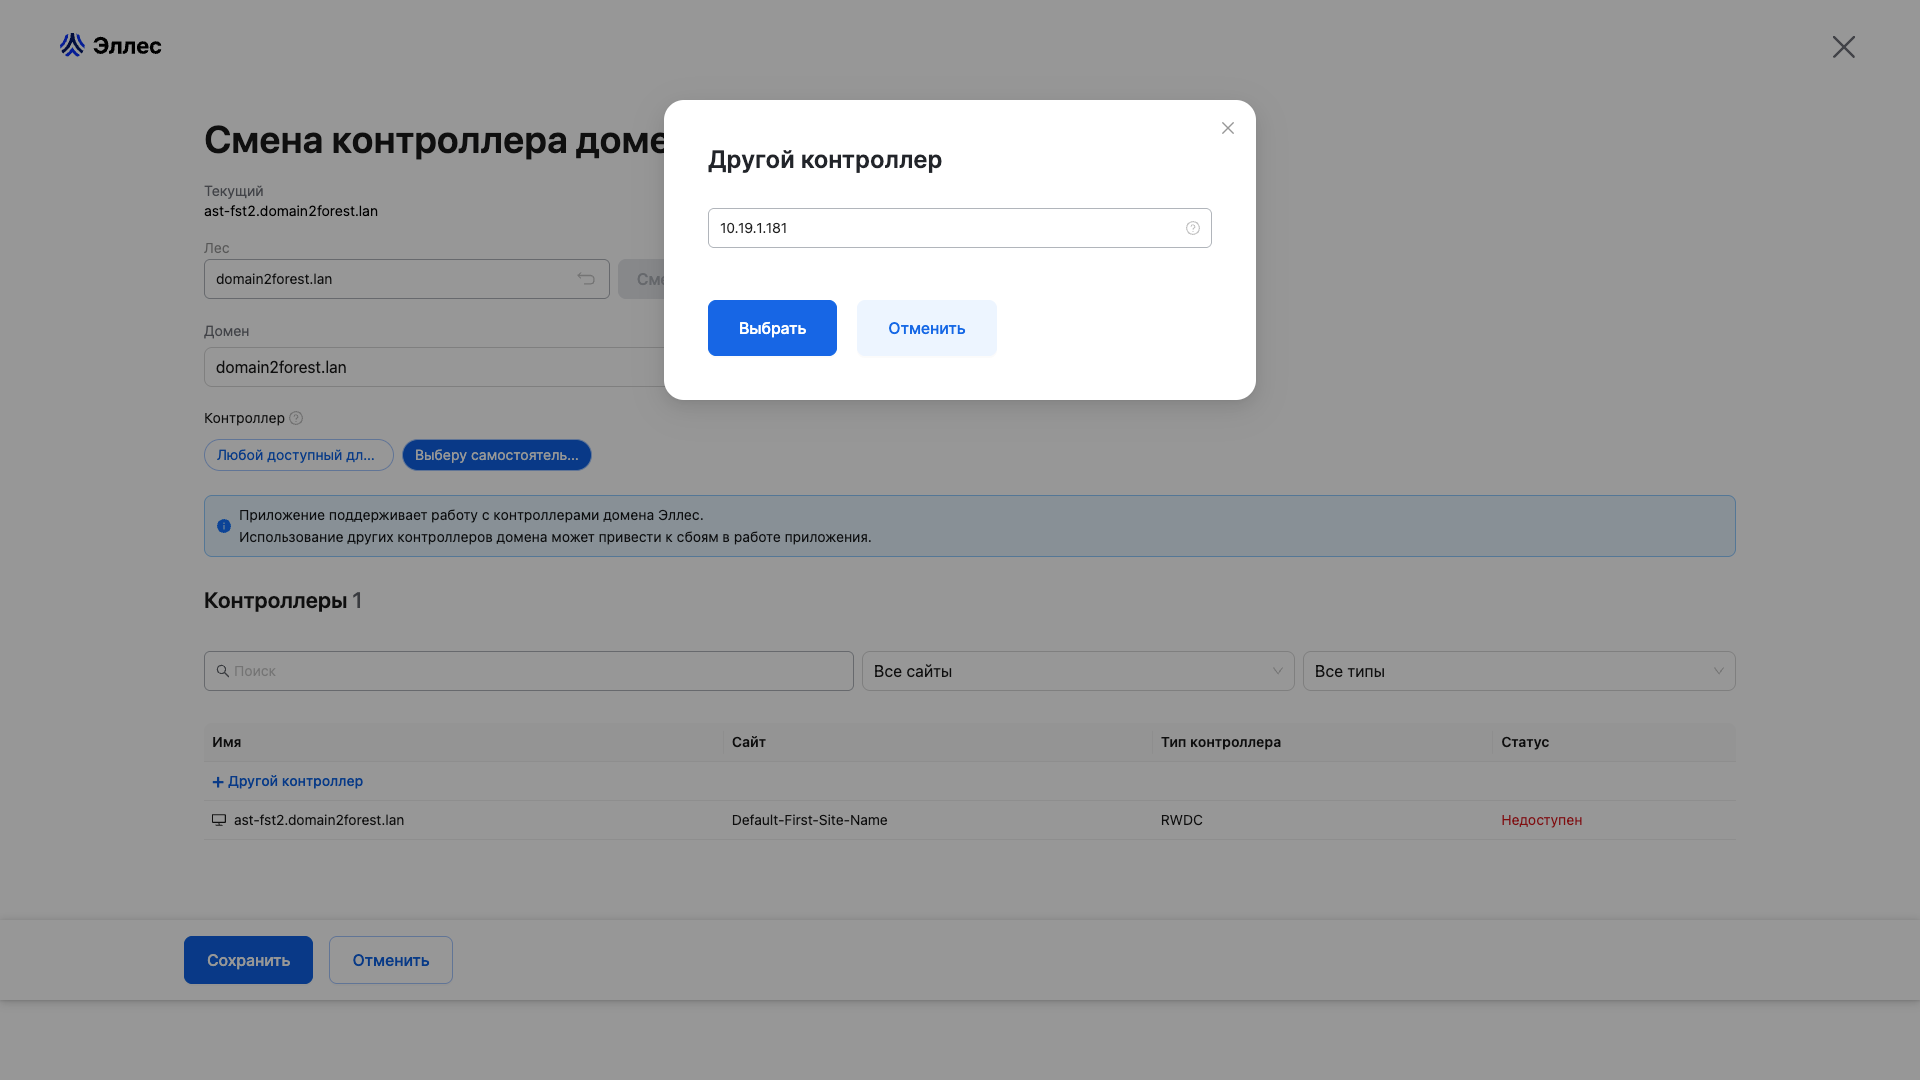Select the option Любой доступный дл...
The width and height of the screenshot is (1920, 1080).
click(x=298, y=455)
